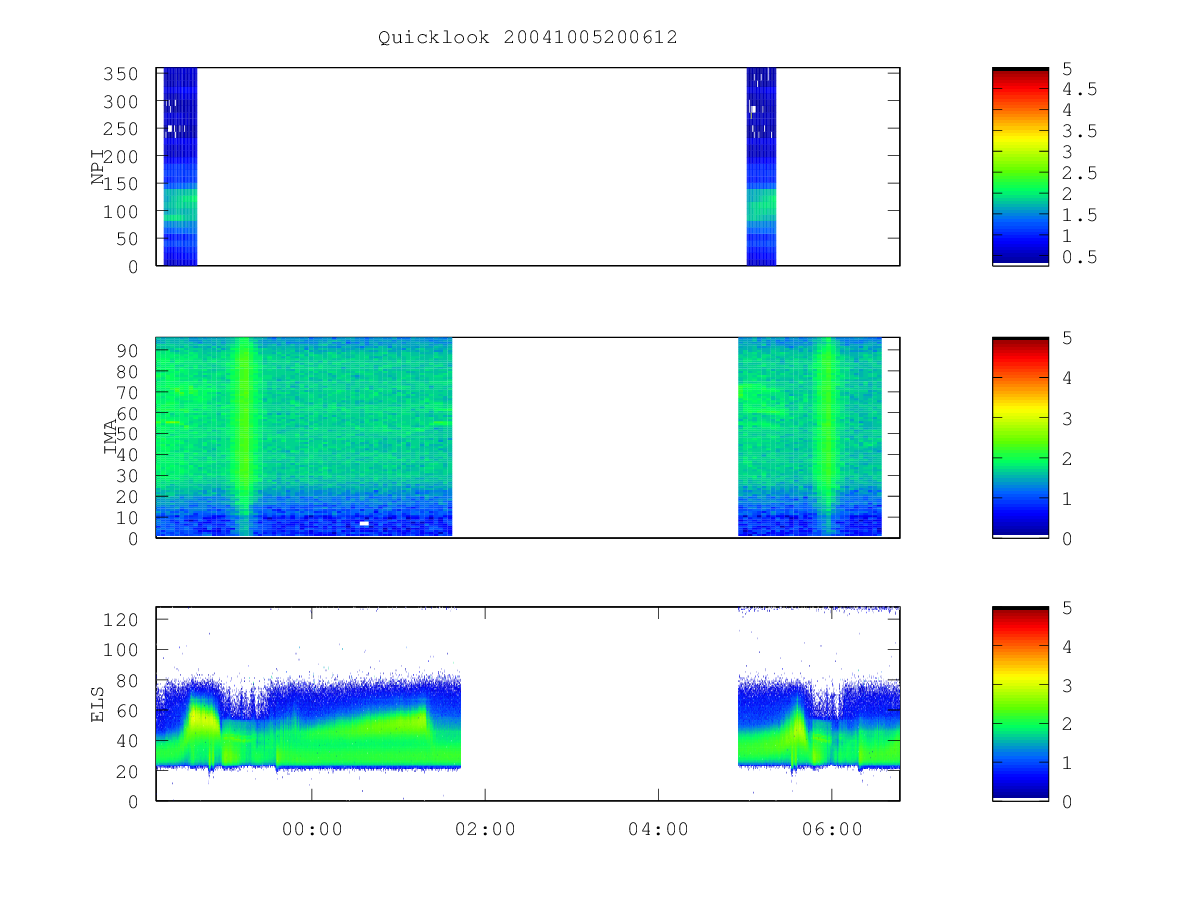Click the '3.5' label on NPI colorbar
The width and height of the screenshot is (1200, 900).
1079,131
